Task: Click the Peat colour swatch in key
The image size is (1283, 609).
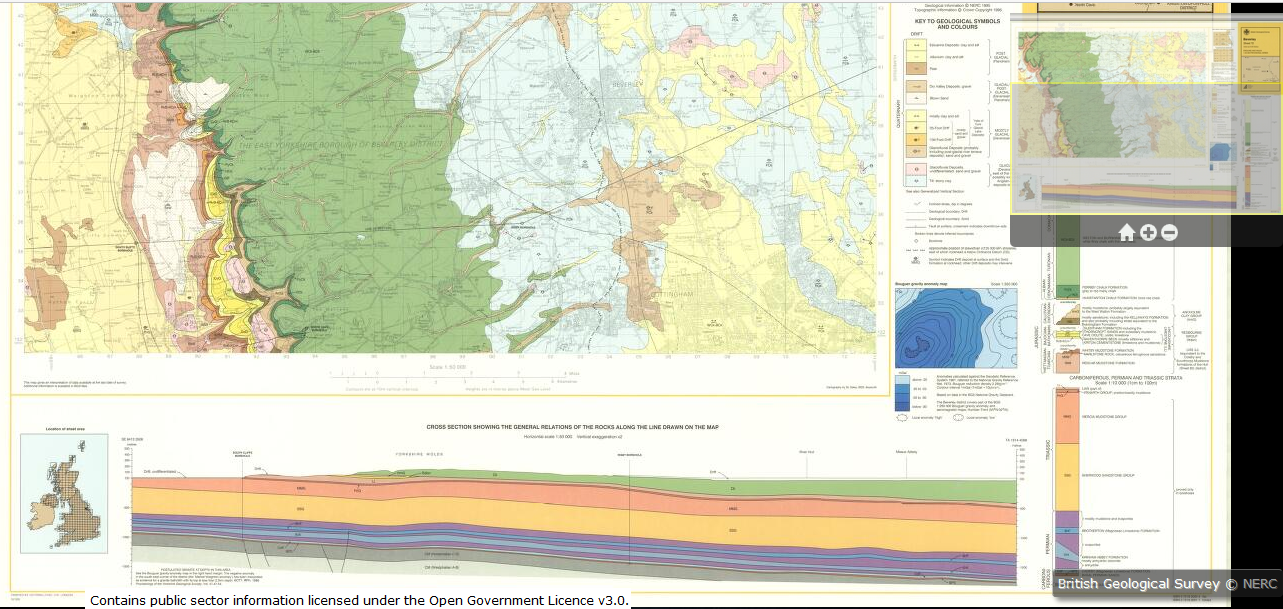Action: pos(915,69)
